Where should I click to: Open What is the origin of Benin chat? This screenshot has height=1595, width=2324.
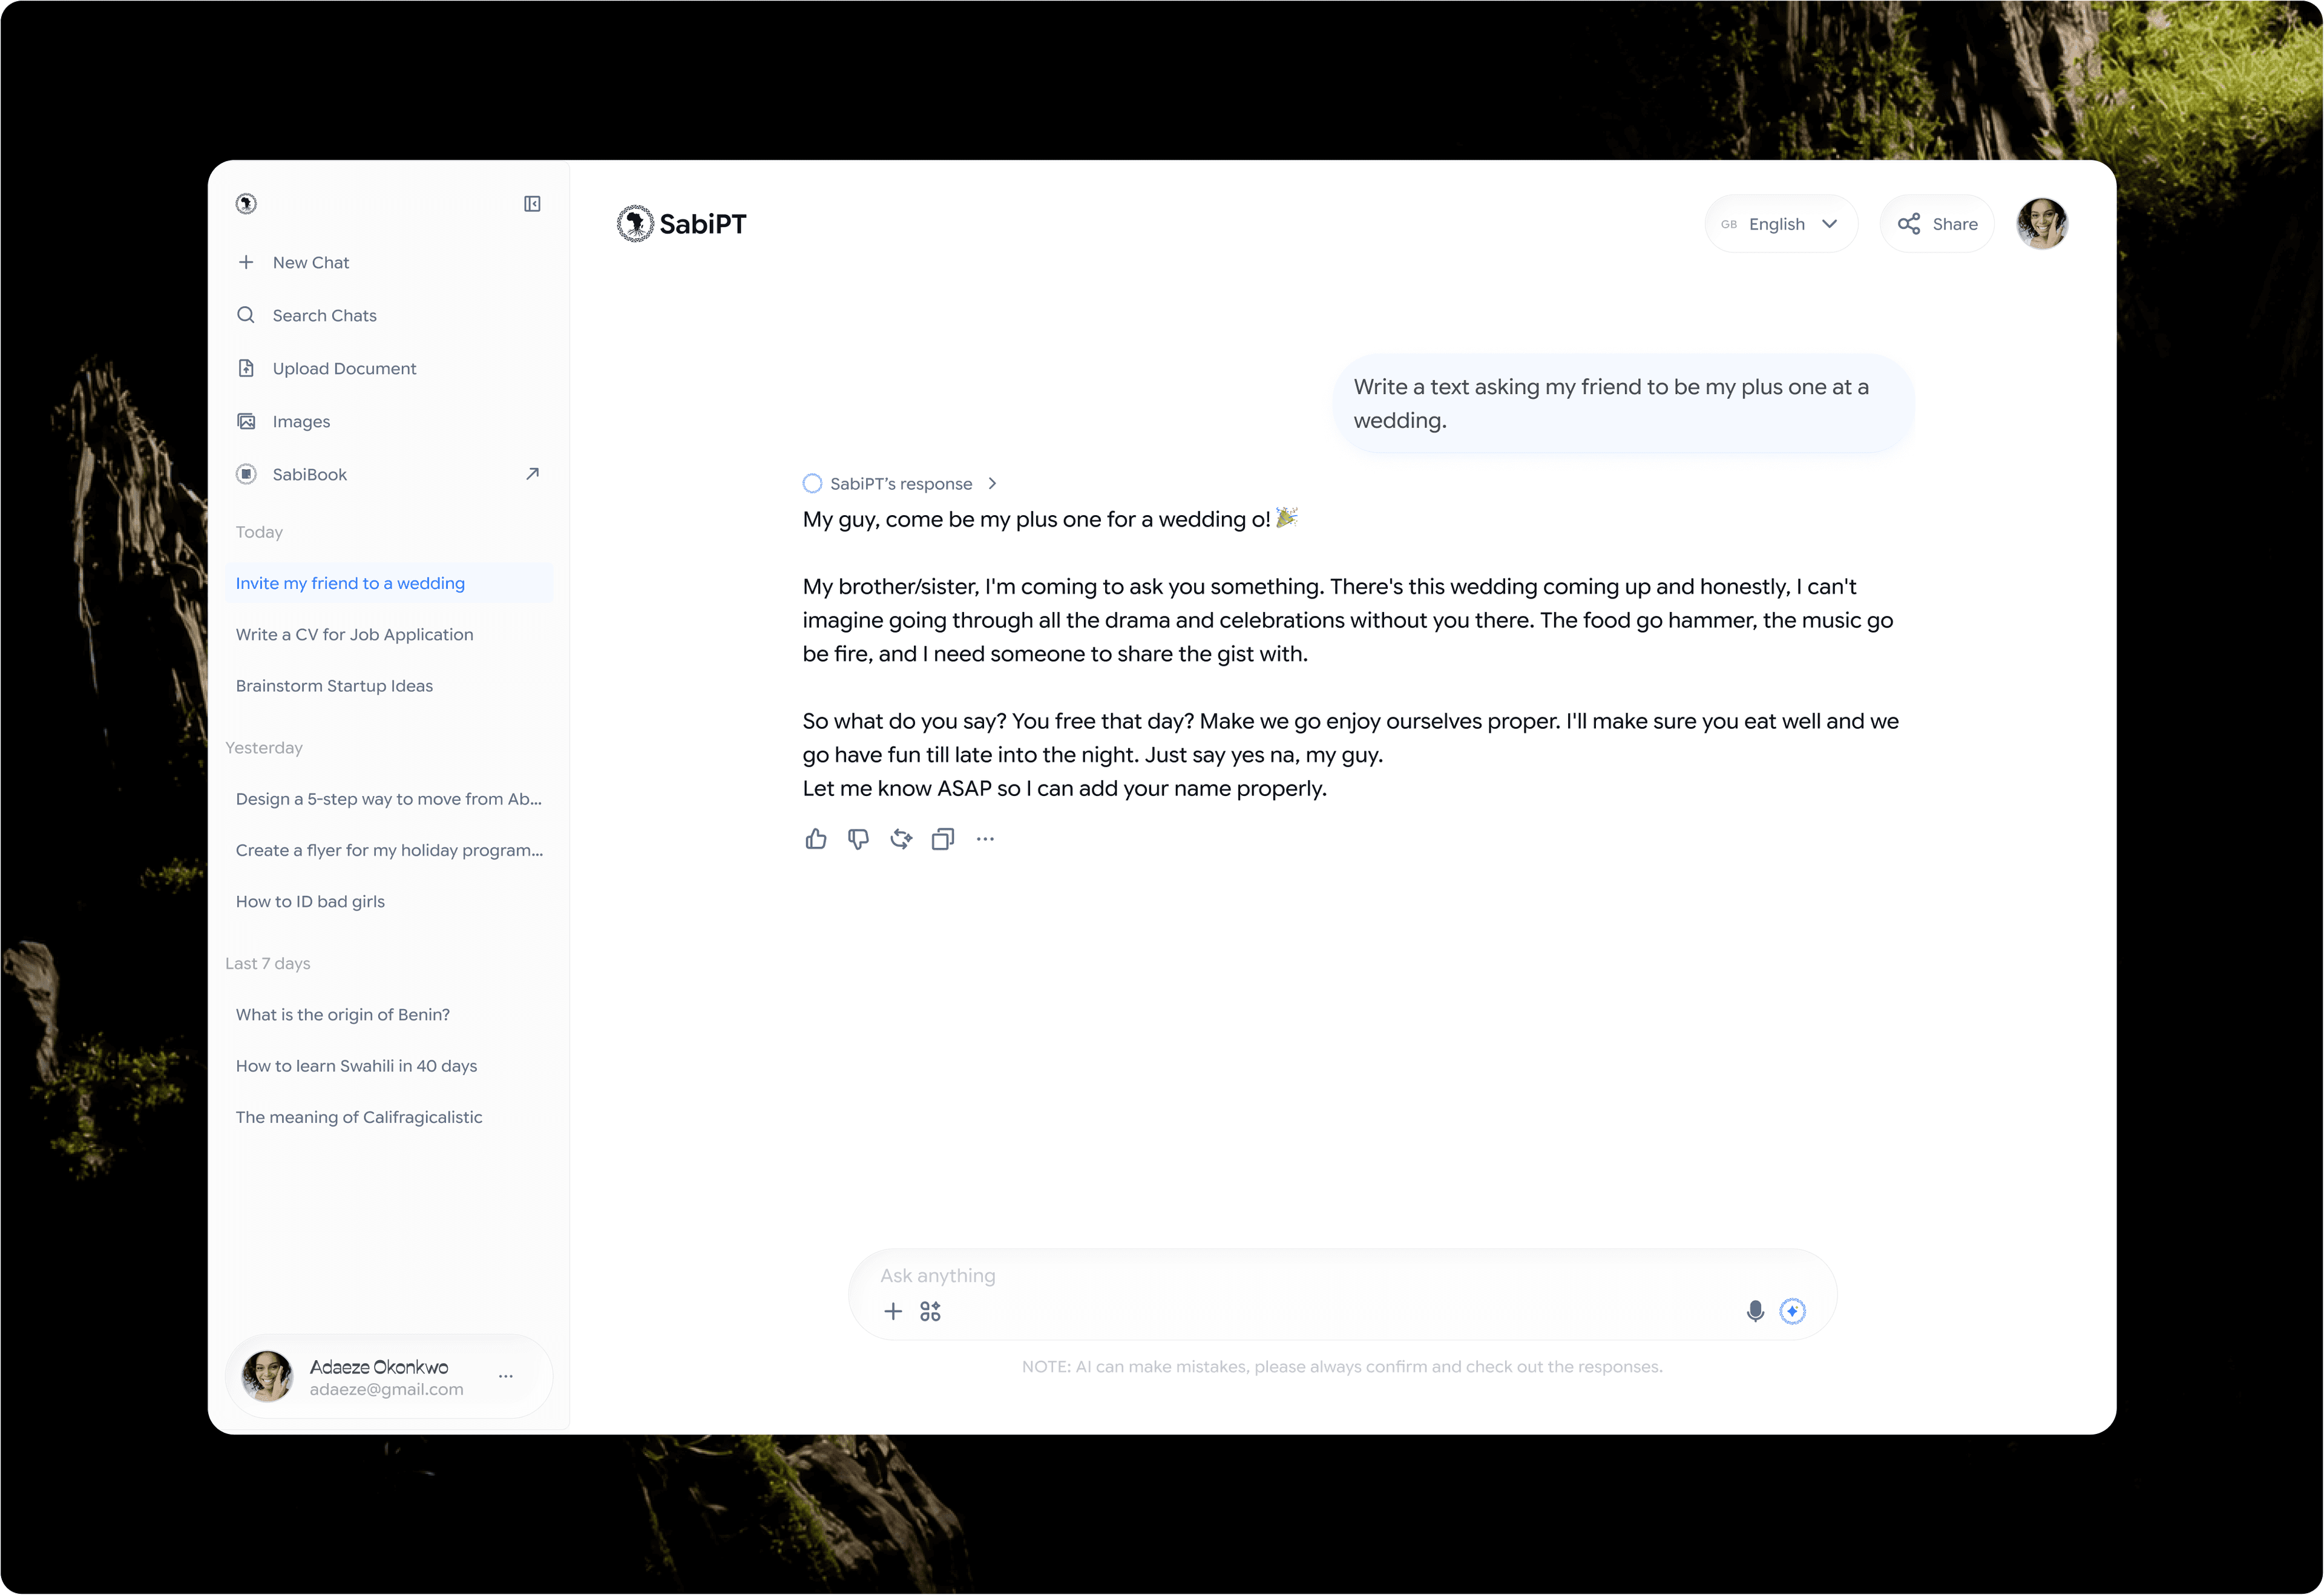point(343,1015)
